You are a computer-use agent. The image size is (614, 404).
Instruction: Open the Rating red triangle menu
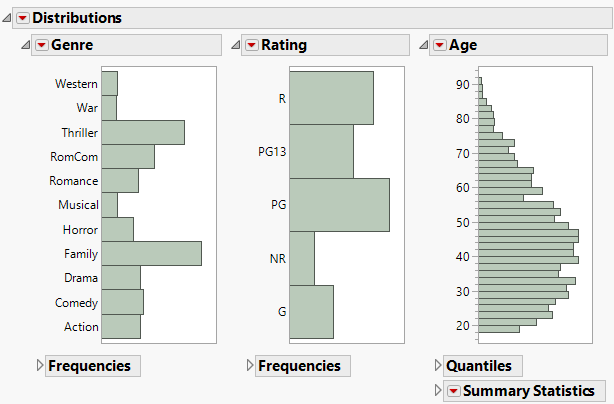pos(251,45)
